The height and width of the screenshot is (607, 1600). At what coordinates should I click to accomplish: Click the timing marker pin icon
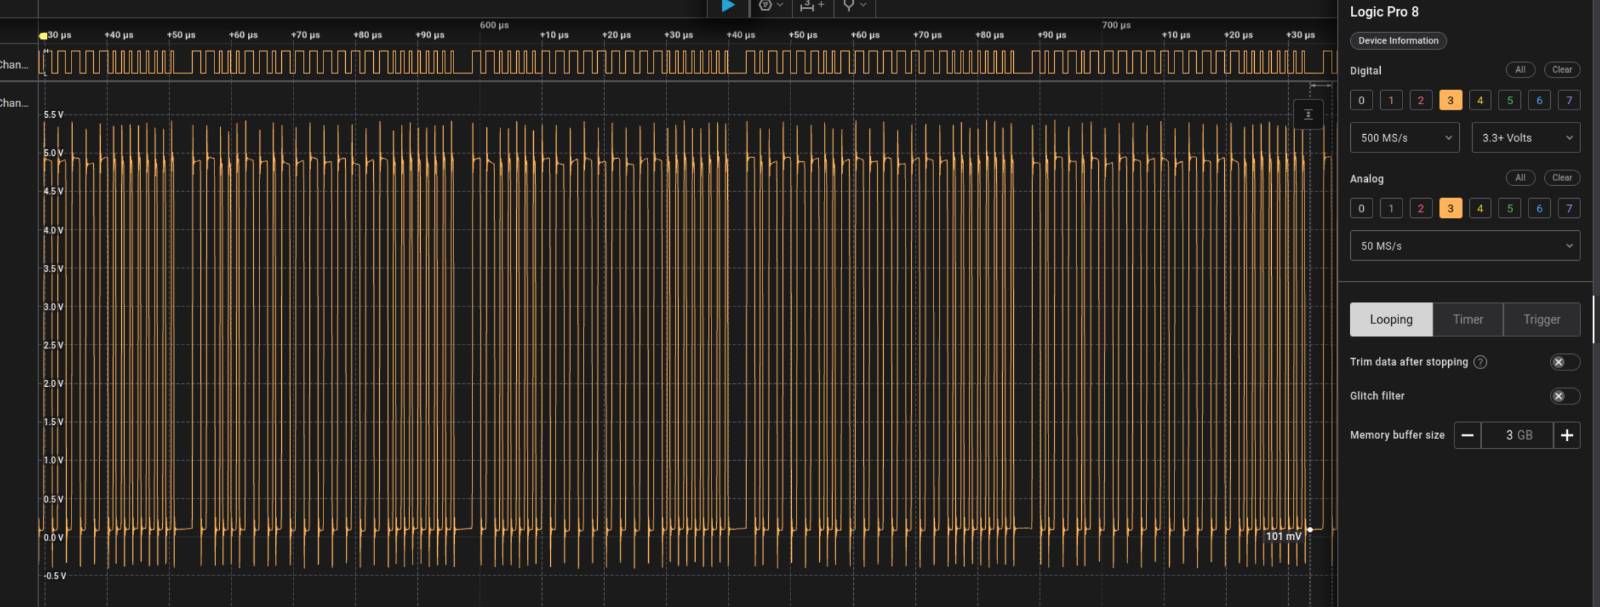point(849,6)
